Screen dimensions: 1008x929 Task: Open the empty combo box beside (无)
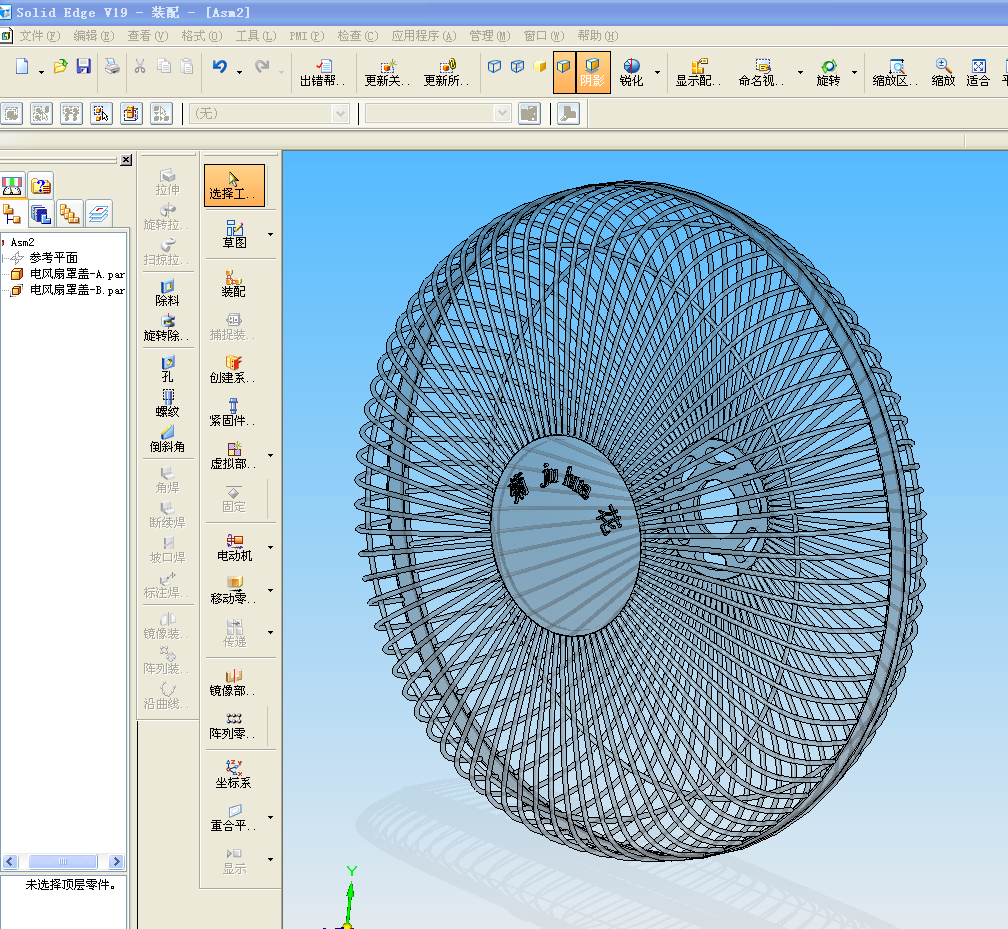click(x=438, y=114)
